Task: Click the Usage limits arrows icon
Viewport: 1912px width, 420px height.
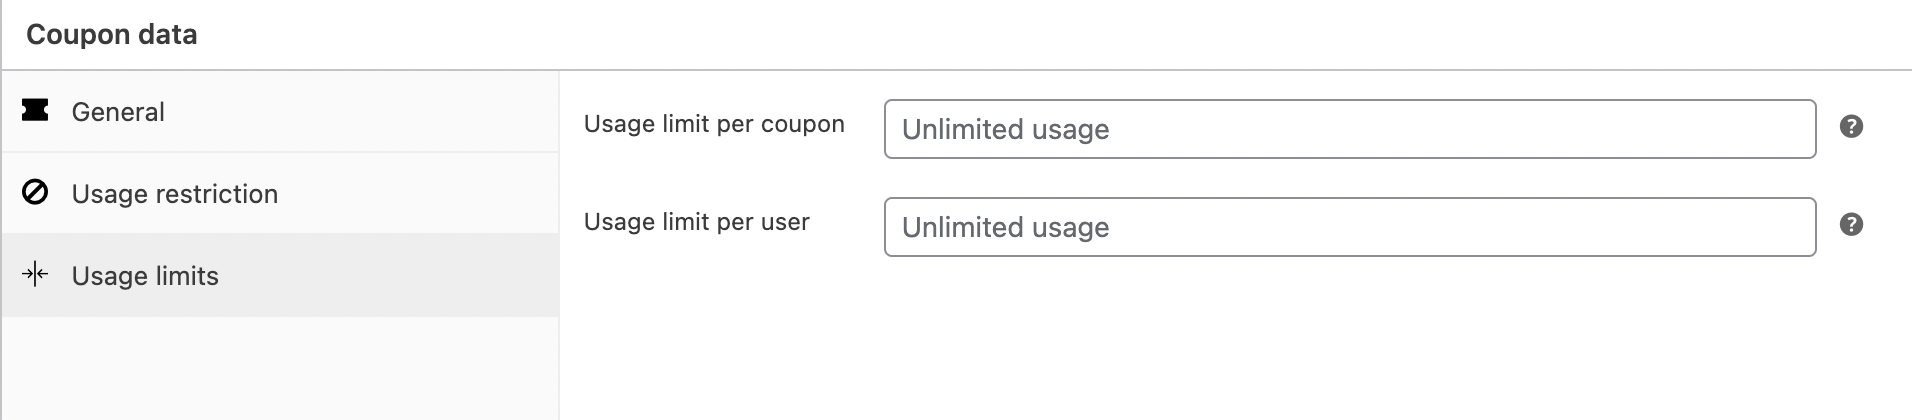Action: pyautogui.click(x=35, y=275)
